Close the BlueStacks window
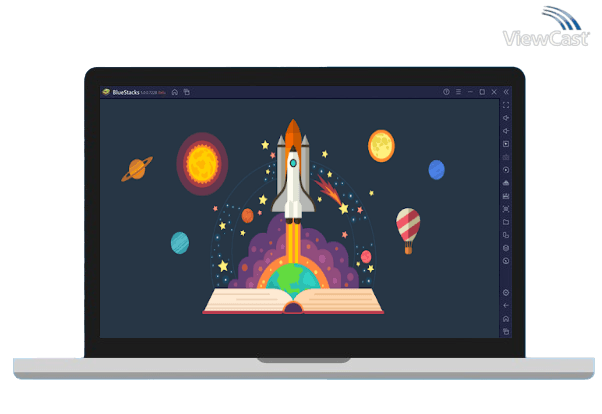Screen dimensions: 602x414 (494, 92)
